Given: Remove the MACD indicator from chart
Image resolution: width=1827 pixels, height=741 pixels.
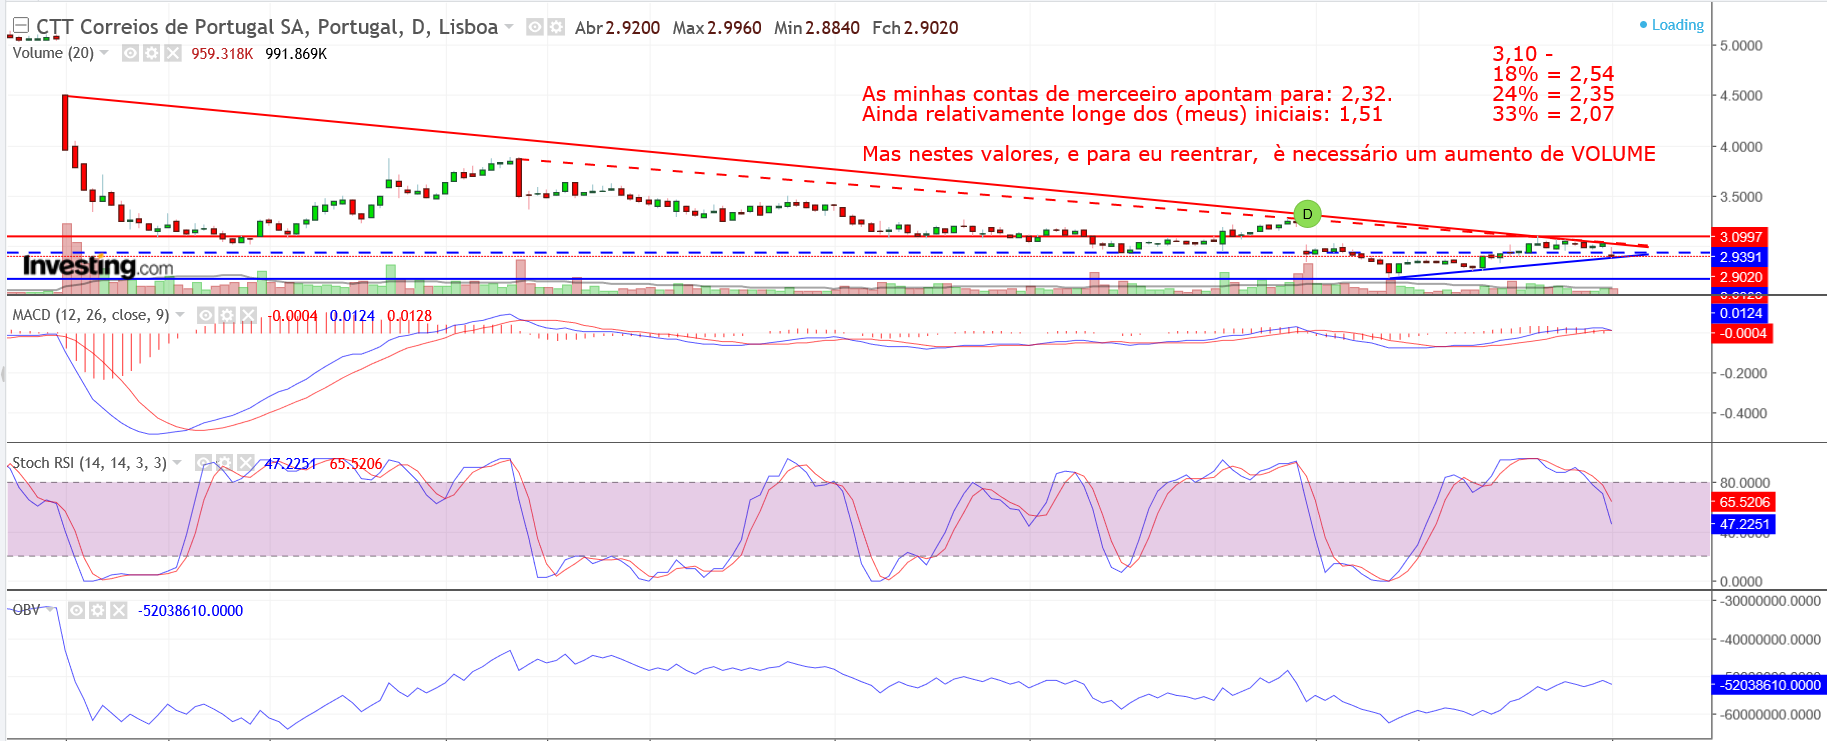Looking at the screenshot, I should [x=248, y=315].
